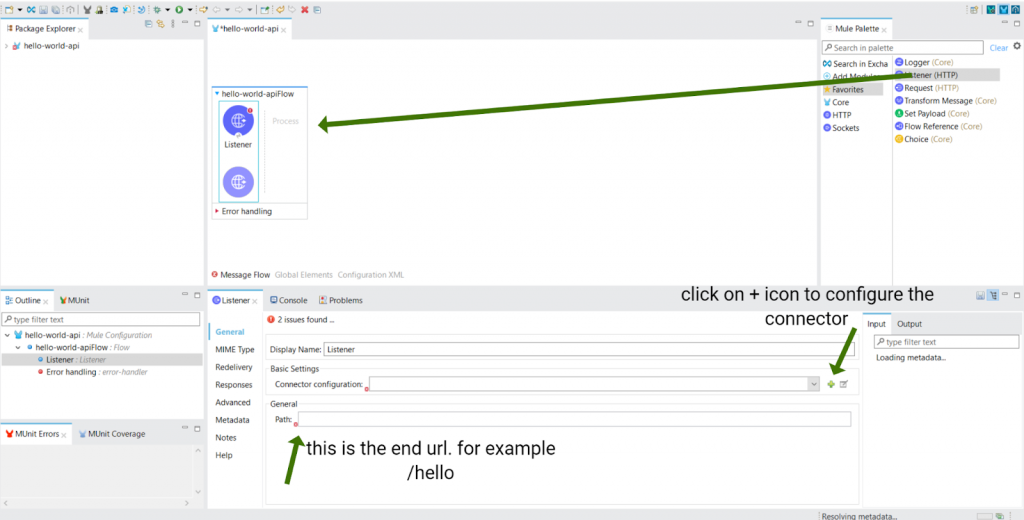Select Request (HTTP) in palette
The height and width of the screenshot is (520, 1024).
pos(927,88)
